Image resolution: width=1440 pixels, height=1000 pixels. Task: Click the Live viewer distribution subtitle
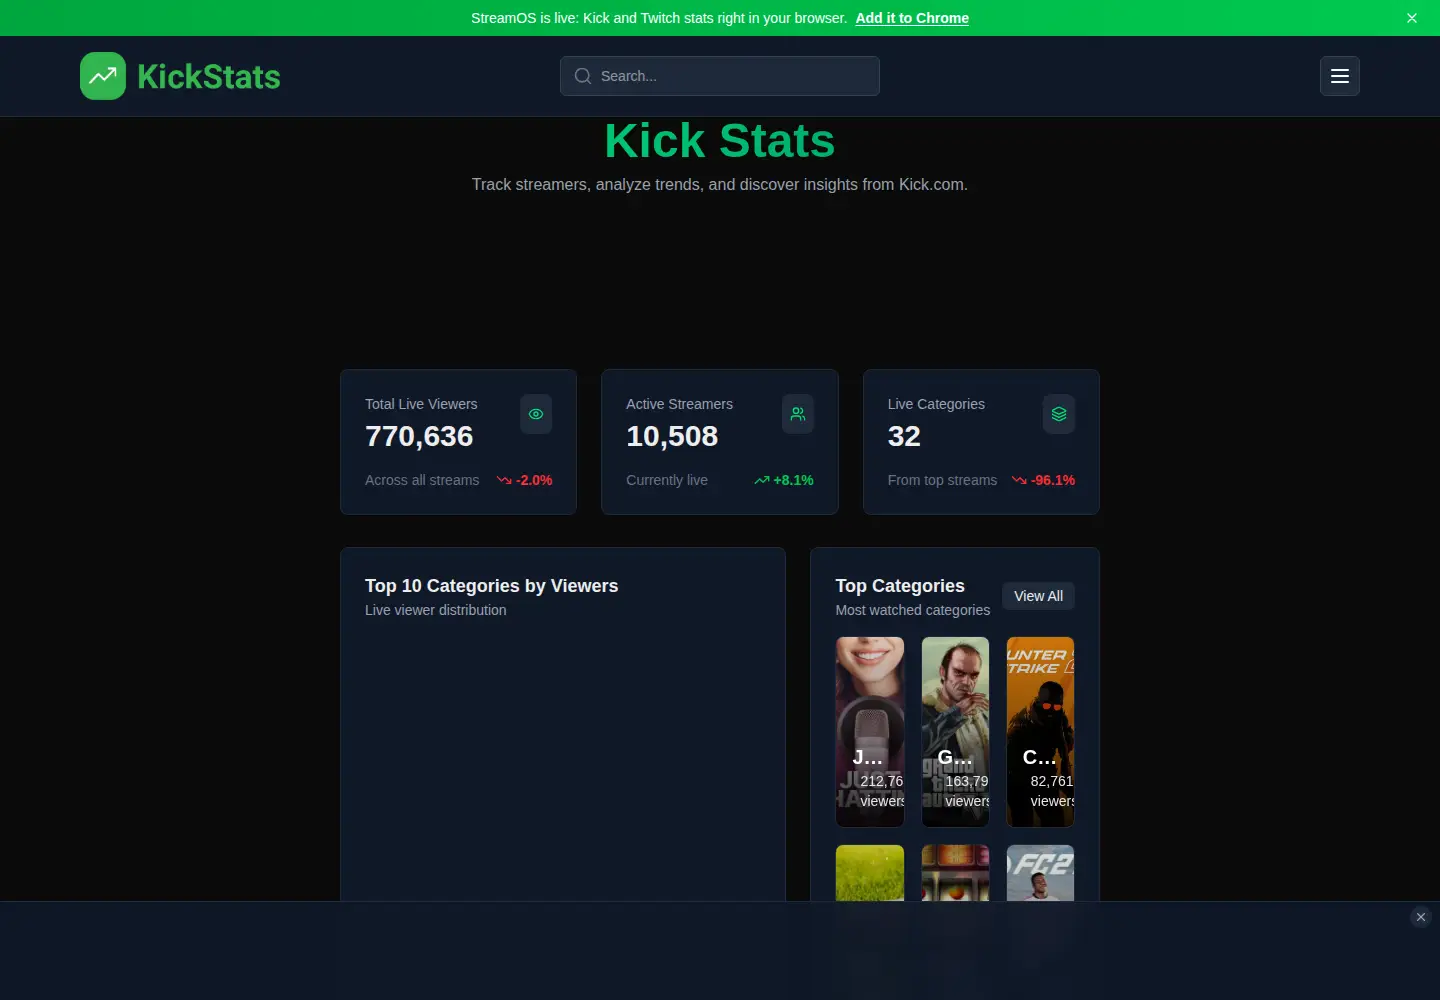(x=435, y=610)
